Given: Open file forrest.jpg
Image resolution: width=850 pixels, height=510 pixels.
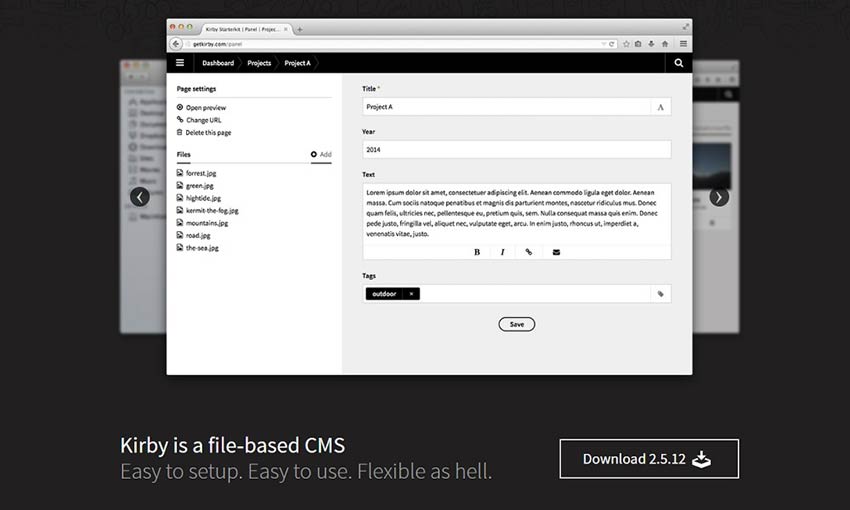Looking at the screenshot, I should (x=201, y=173).
